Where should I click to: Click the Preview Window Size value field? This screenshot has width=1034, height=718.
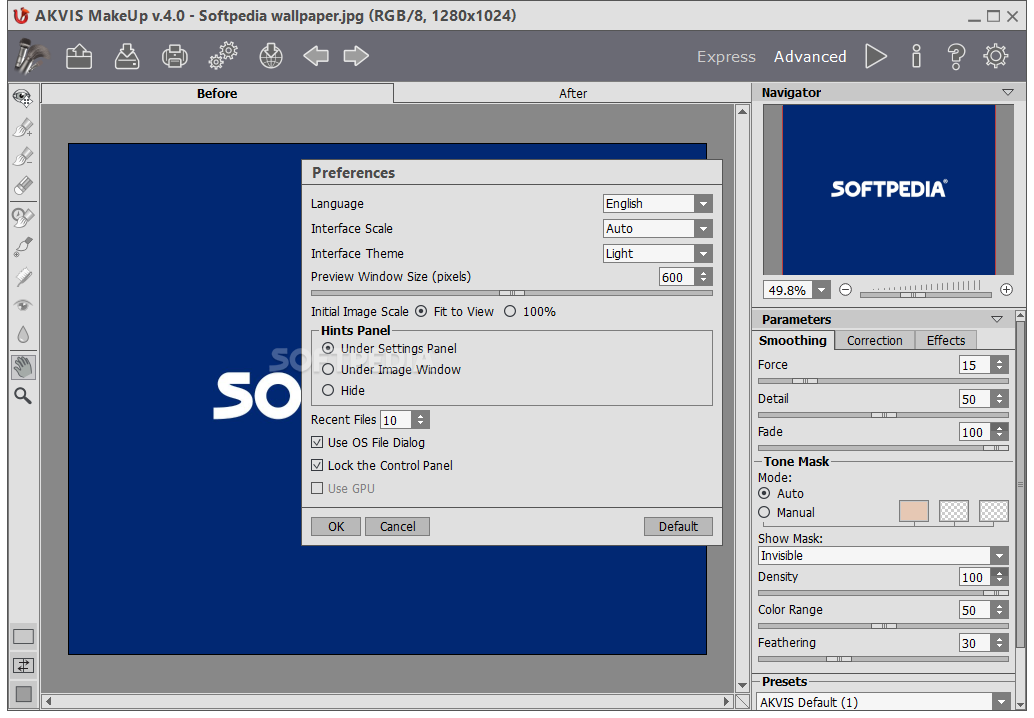[x=677, y=277]
